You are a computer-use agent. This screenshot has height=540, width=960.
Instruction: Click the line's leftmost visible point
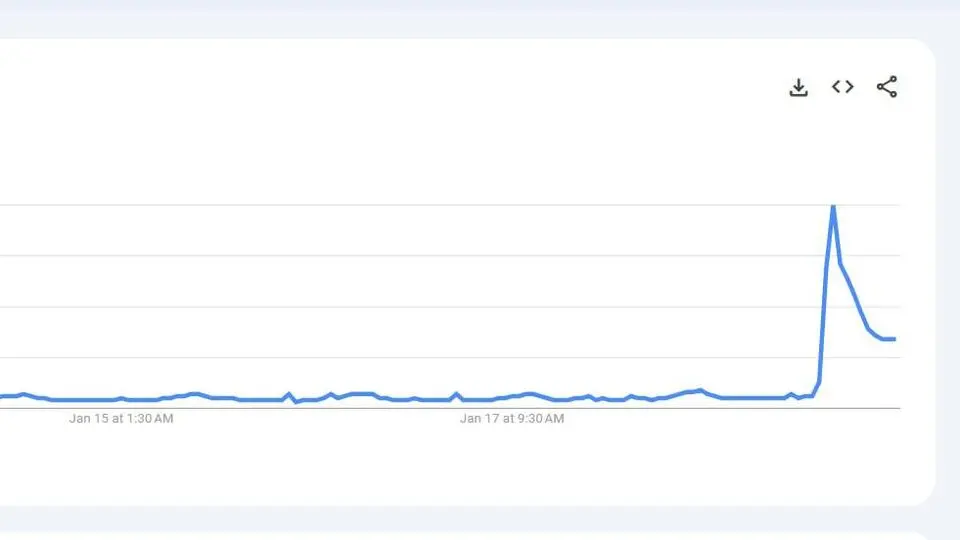[2, 397]
